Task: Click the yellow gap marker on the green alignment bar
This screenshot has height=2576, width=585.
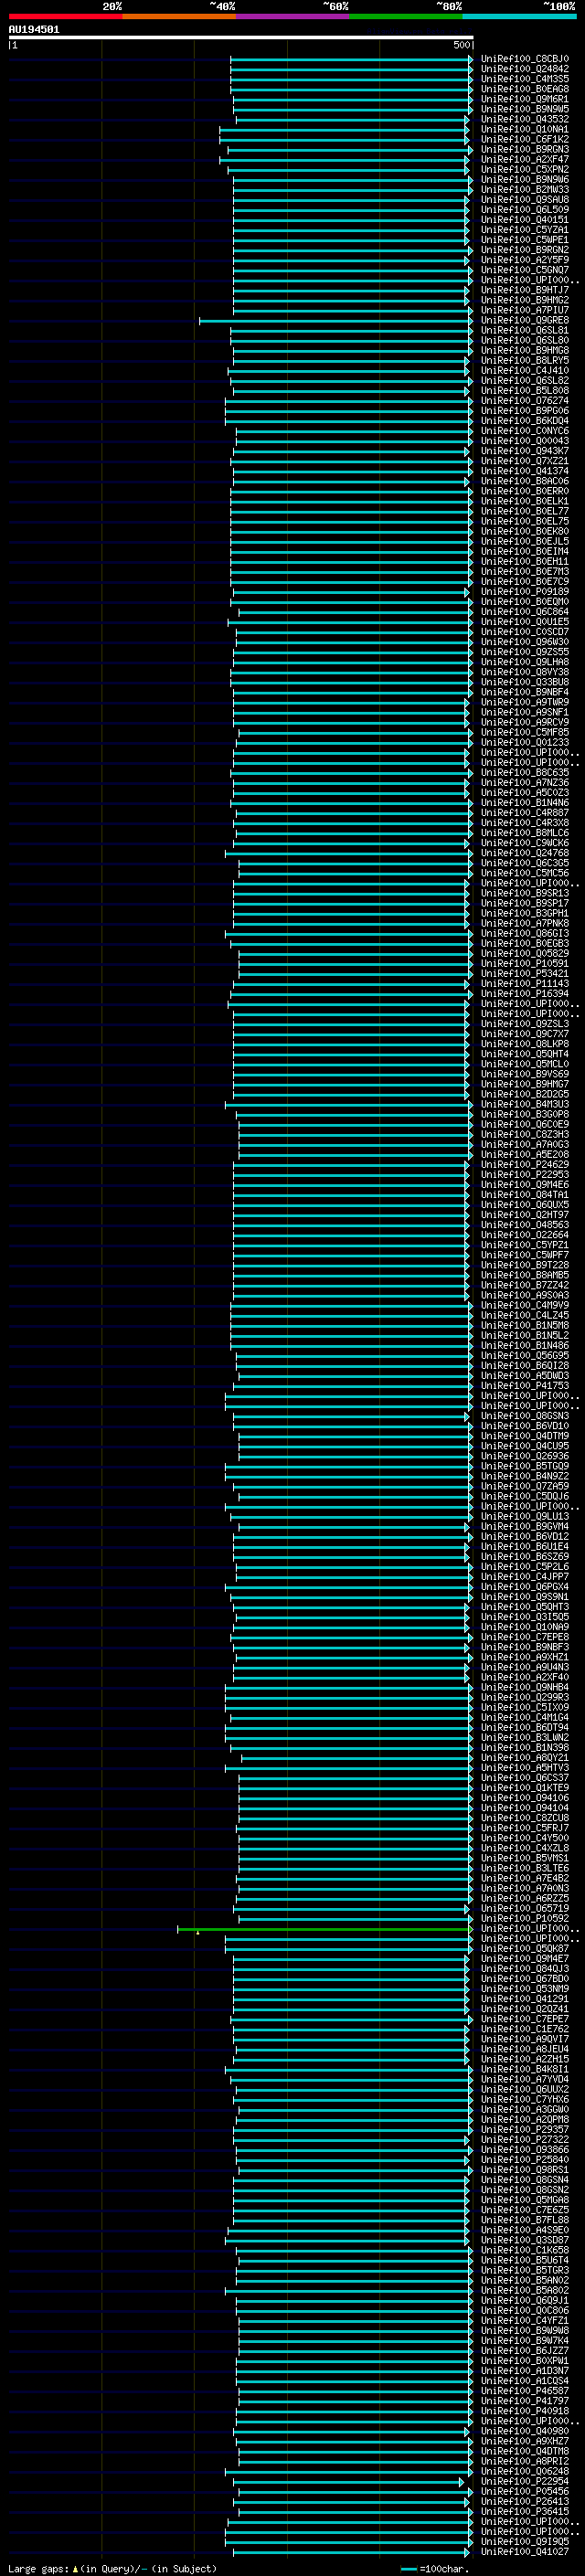Action: pyautogui.click(x=198, y=1932)
